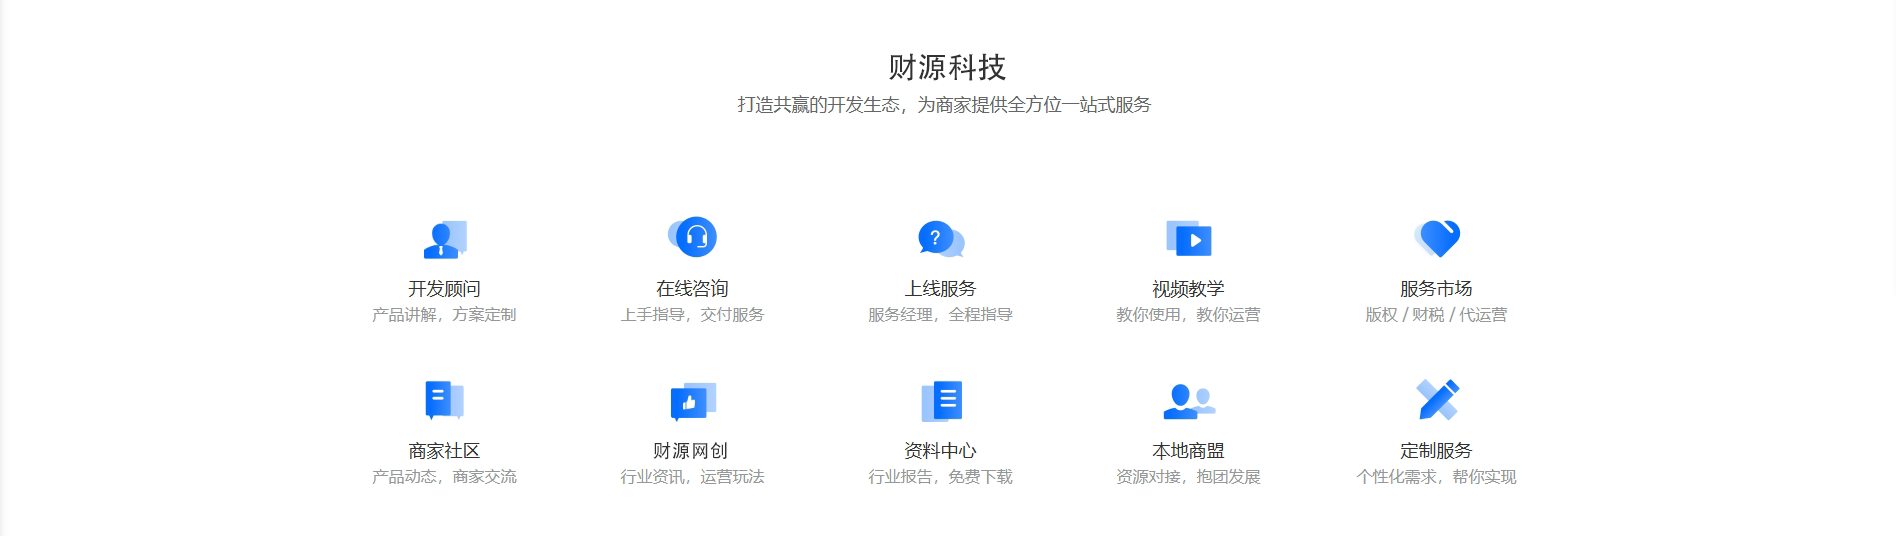This screenshot has height=536, width=1896.
Task: Open the 在线咨询 title link
Action: click(x=692, y=288)
